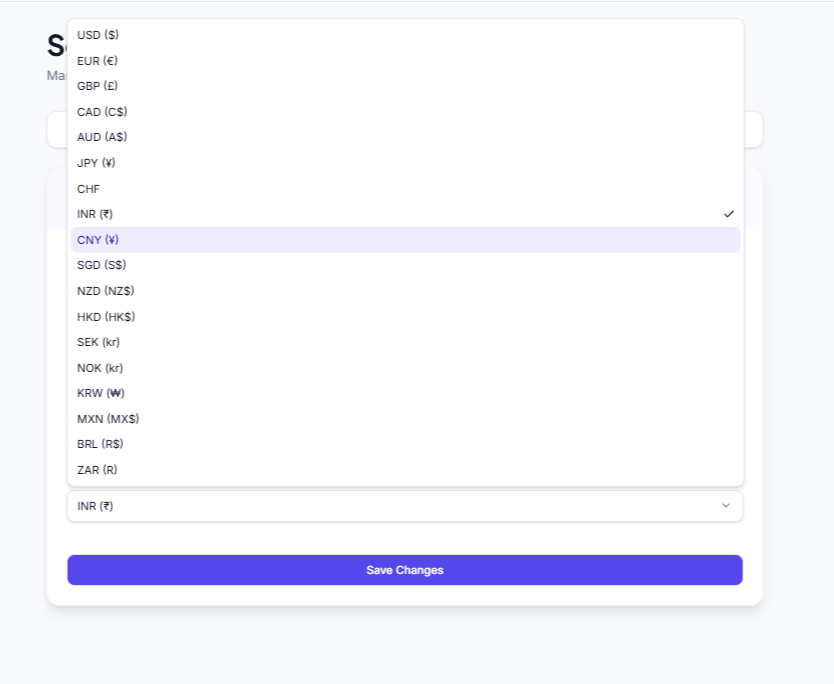Pick GBP (£) currency option

(98, 86)
